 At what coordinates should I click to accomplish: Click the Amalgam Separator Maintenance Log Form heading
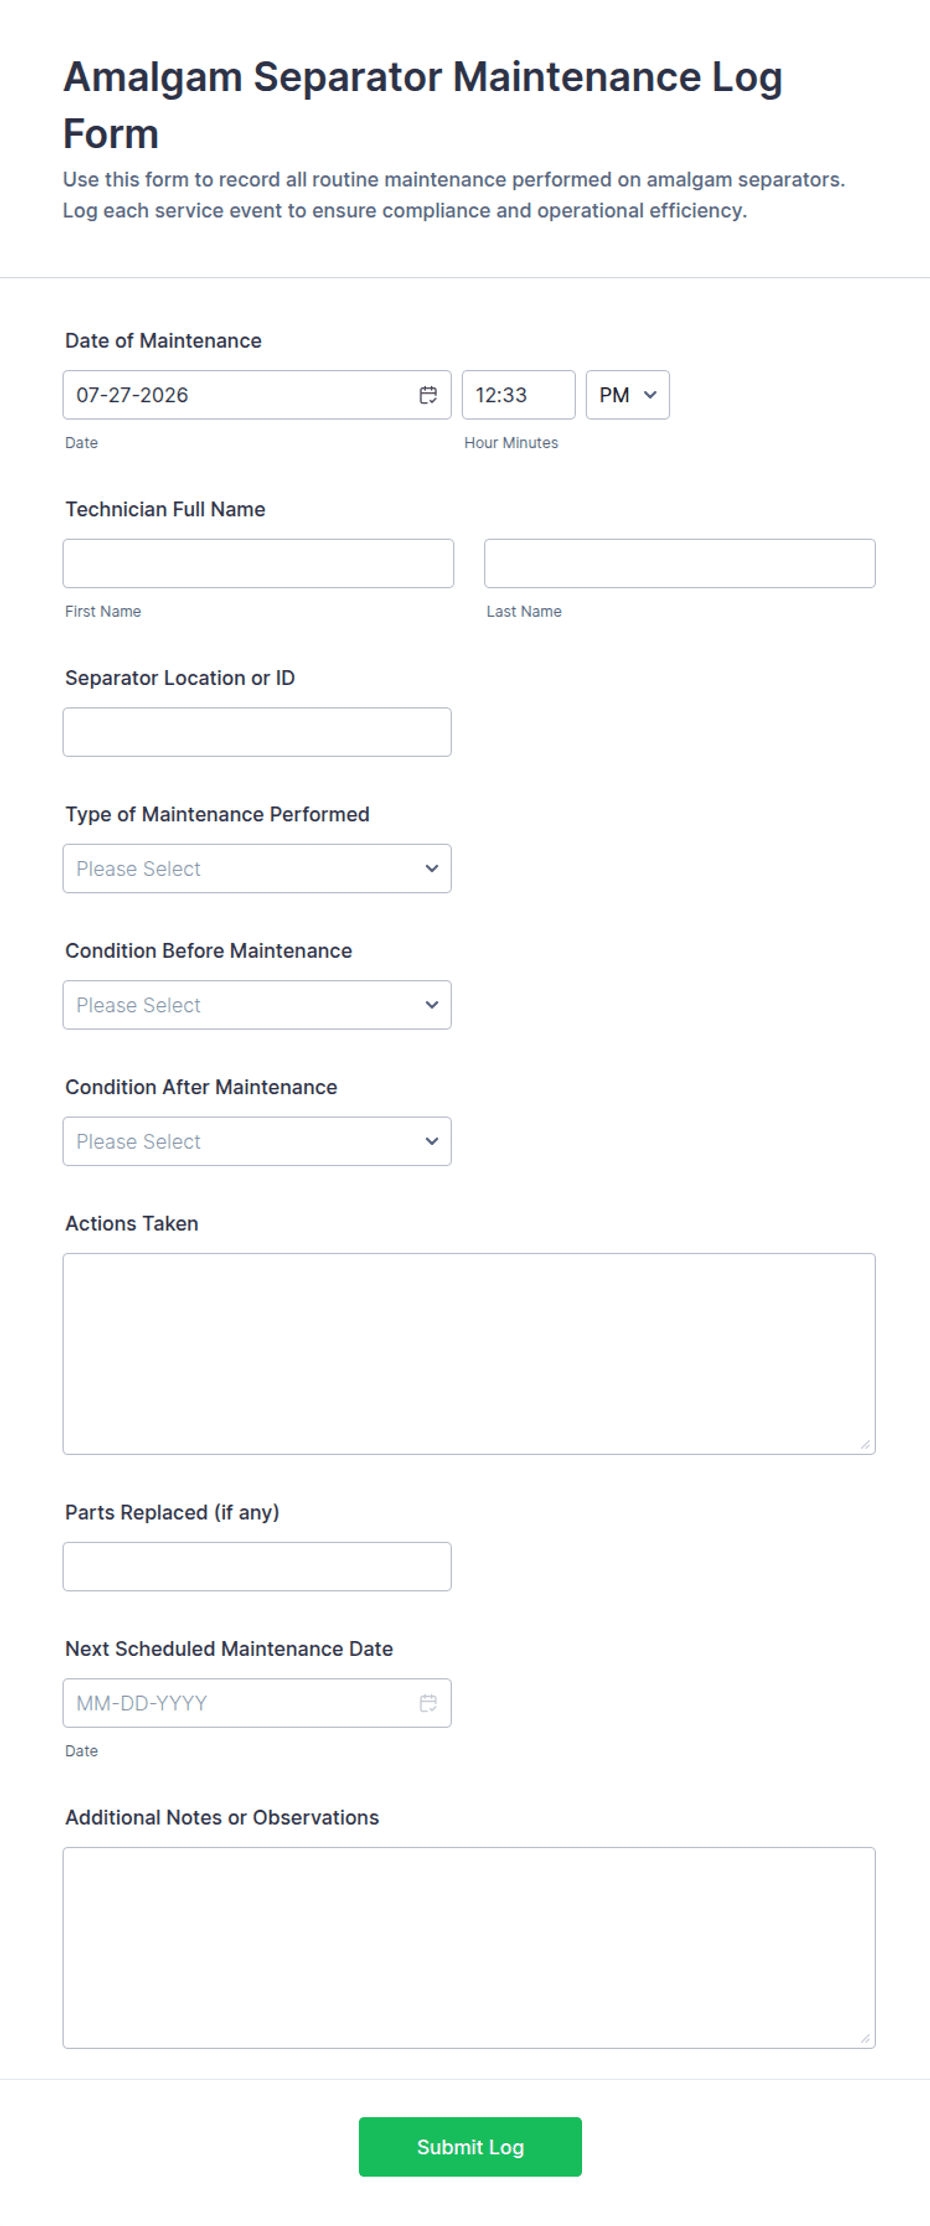tap(422, 105)
